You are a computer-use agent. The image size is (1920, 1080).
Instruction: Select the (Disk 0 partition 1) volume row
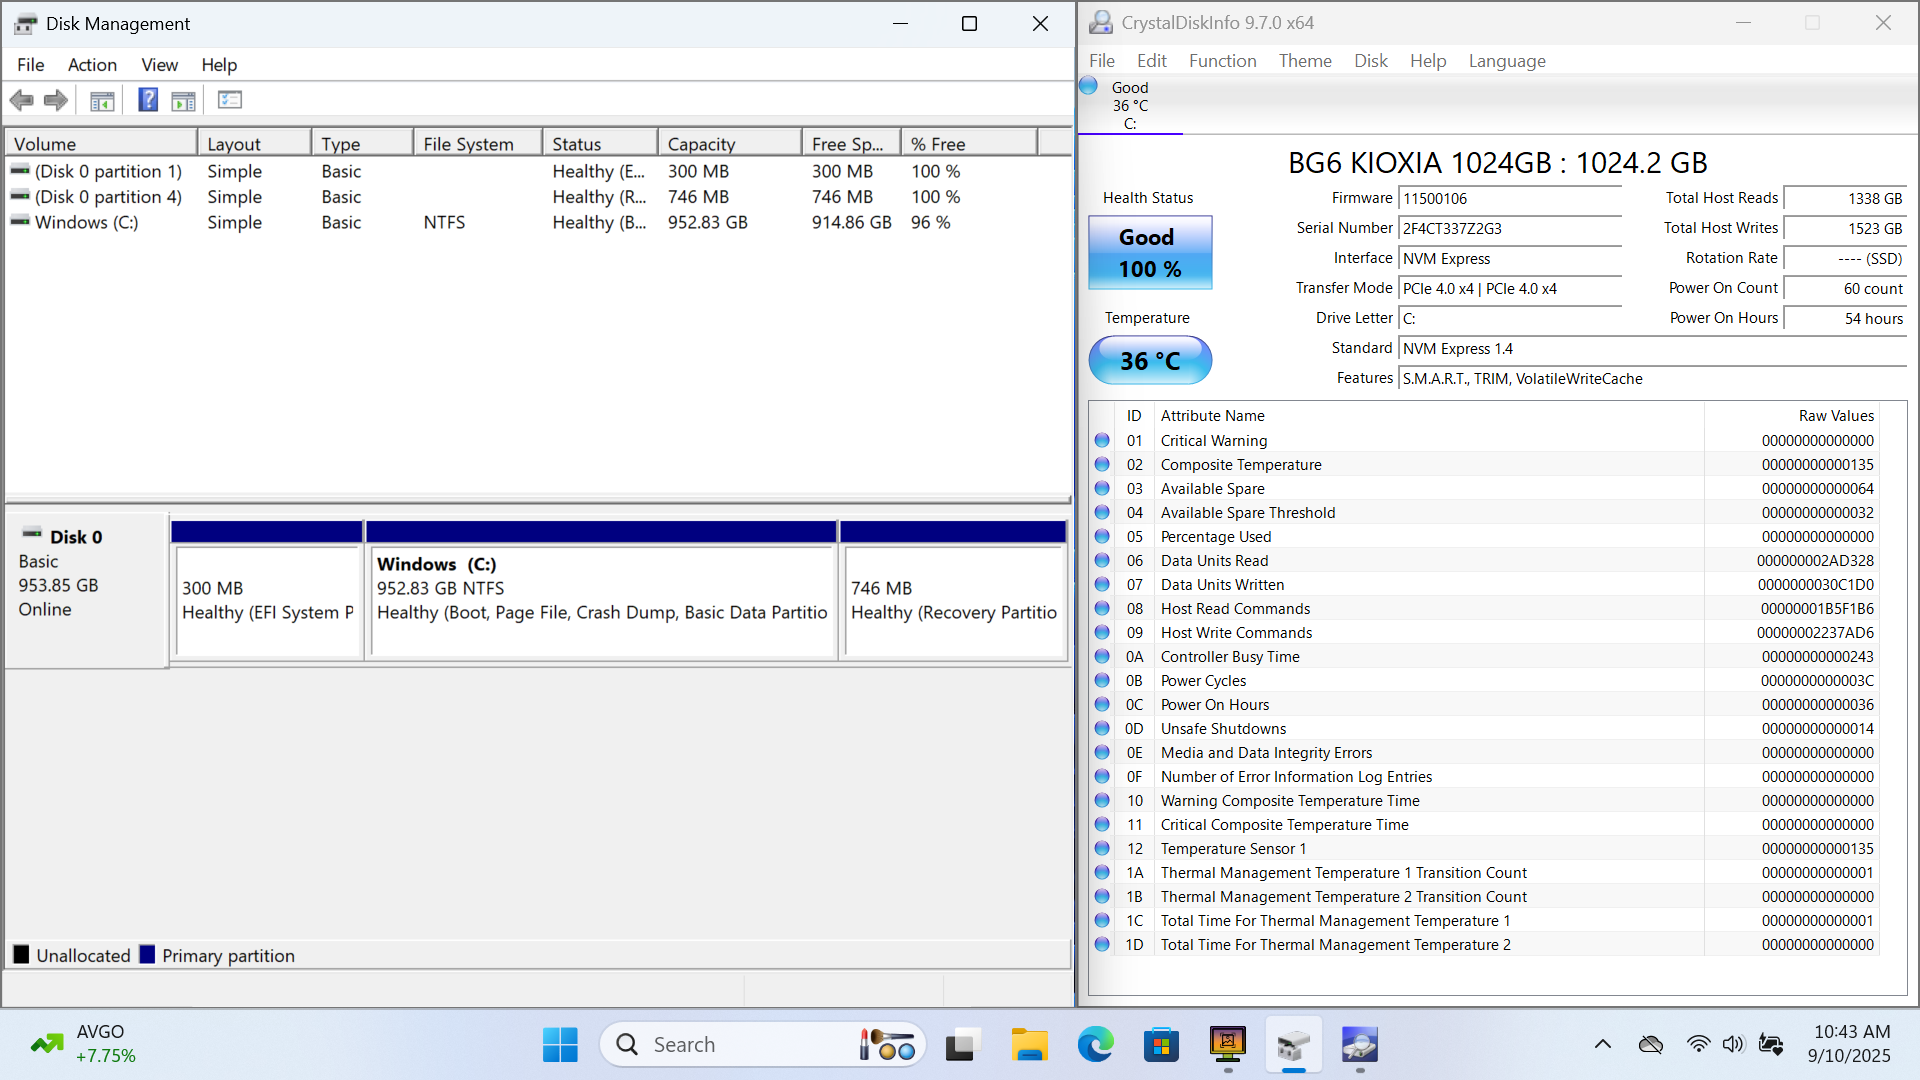point(538,172)
